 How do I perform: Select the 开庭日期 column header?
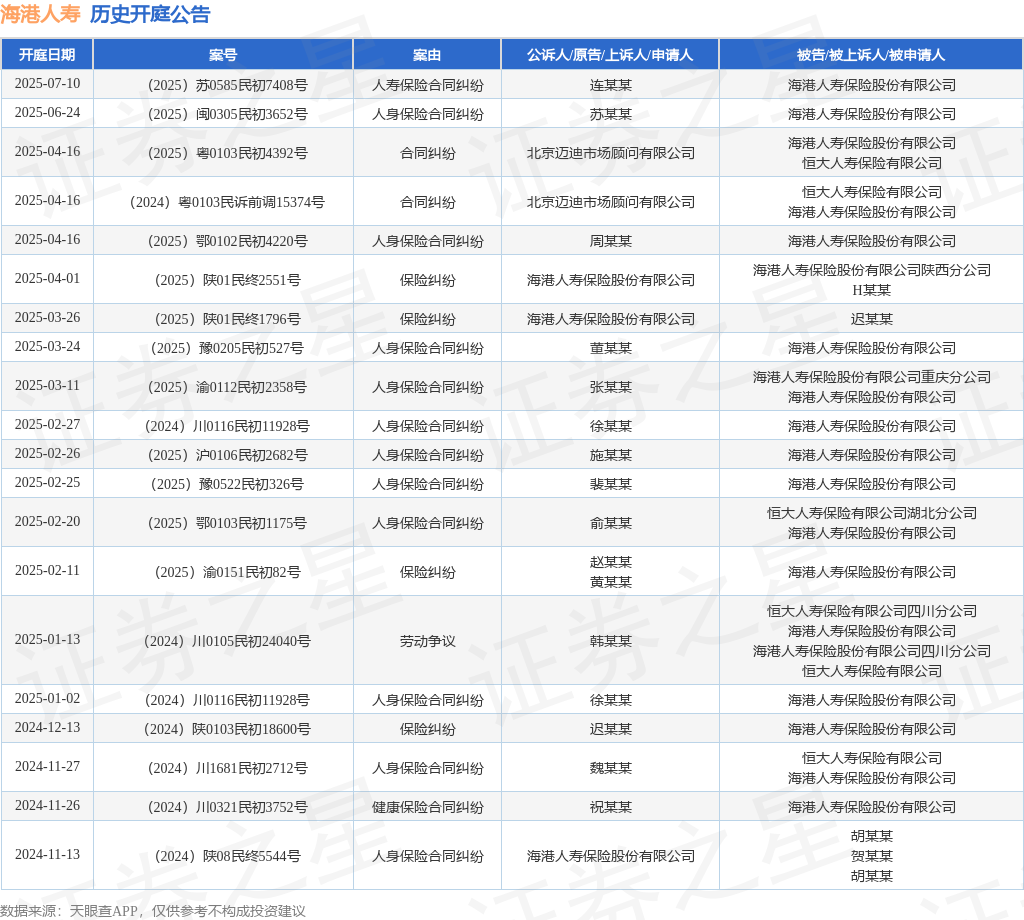pos(47,55)
